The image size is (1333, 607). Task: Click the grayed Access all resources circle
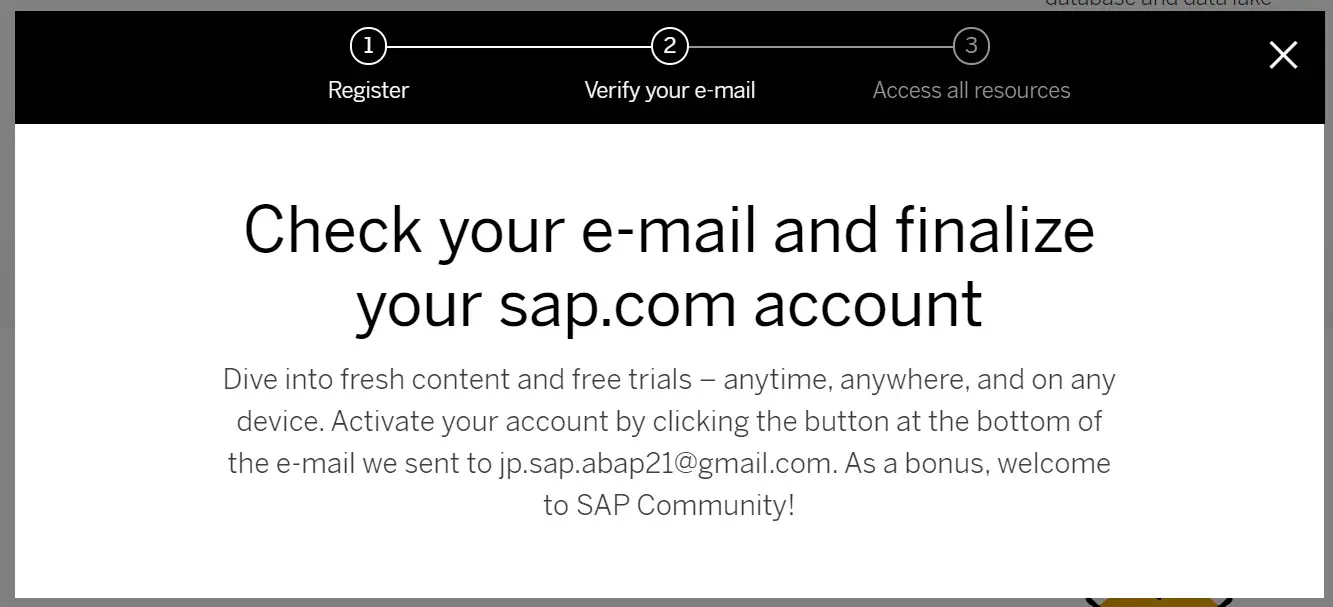tap(970, 45)
